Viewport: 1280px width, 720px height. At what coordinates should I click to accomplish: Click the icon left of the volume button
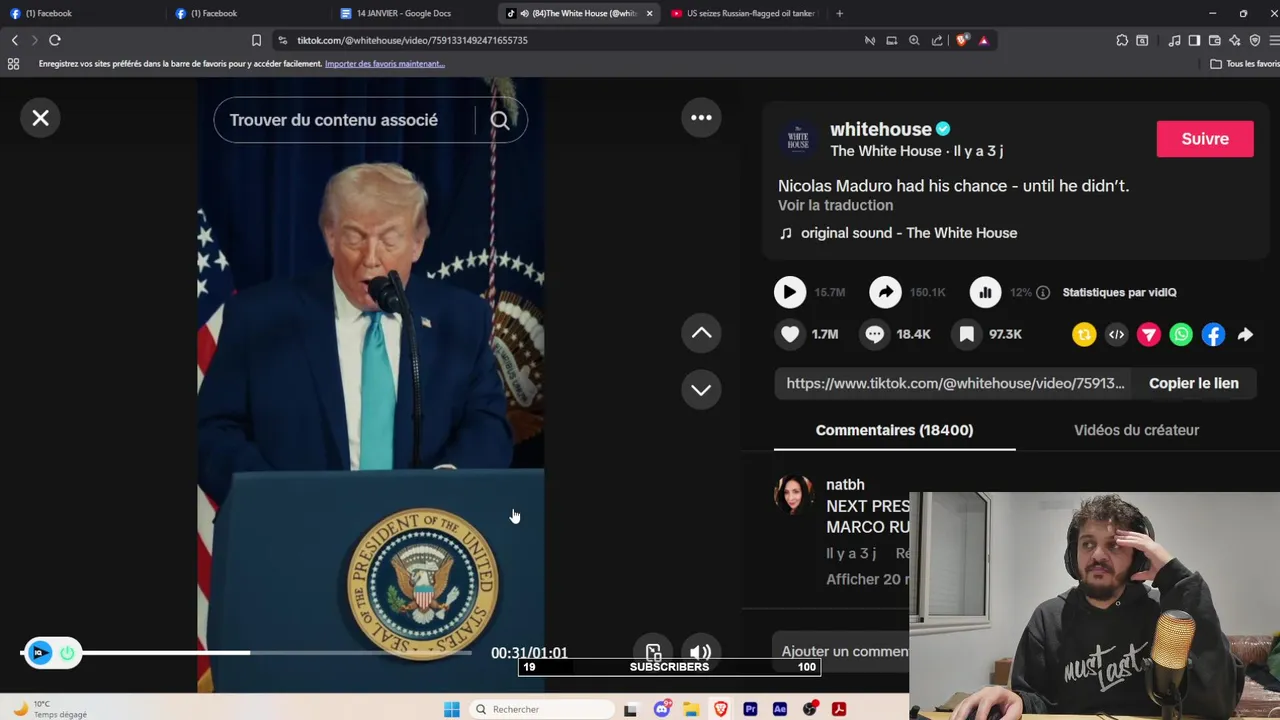pos(653,652)
